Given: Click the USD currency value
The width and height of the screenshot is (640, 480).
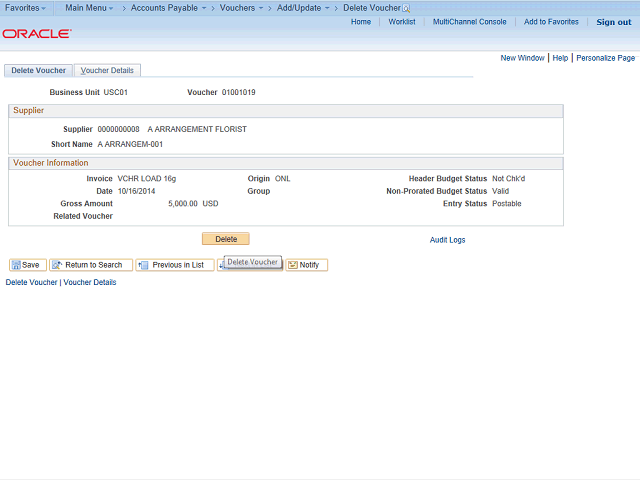Looking at the screenshot, I should (210, 203).
